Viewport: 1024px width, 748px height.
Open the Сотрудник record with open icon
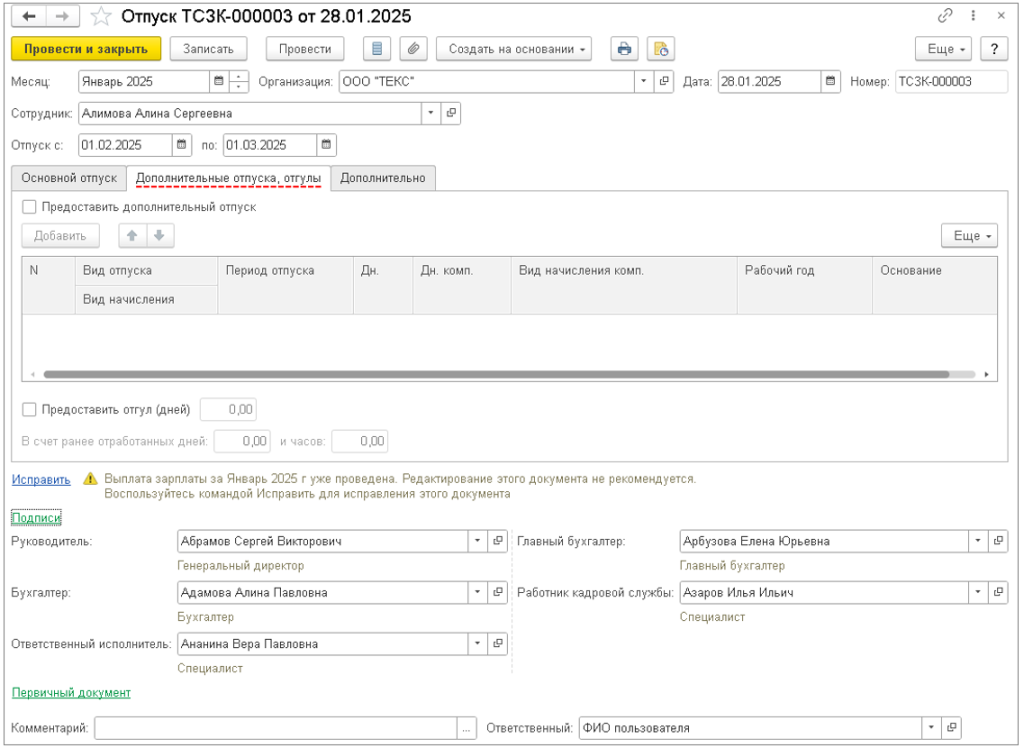click(451, 114)
